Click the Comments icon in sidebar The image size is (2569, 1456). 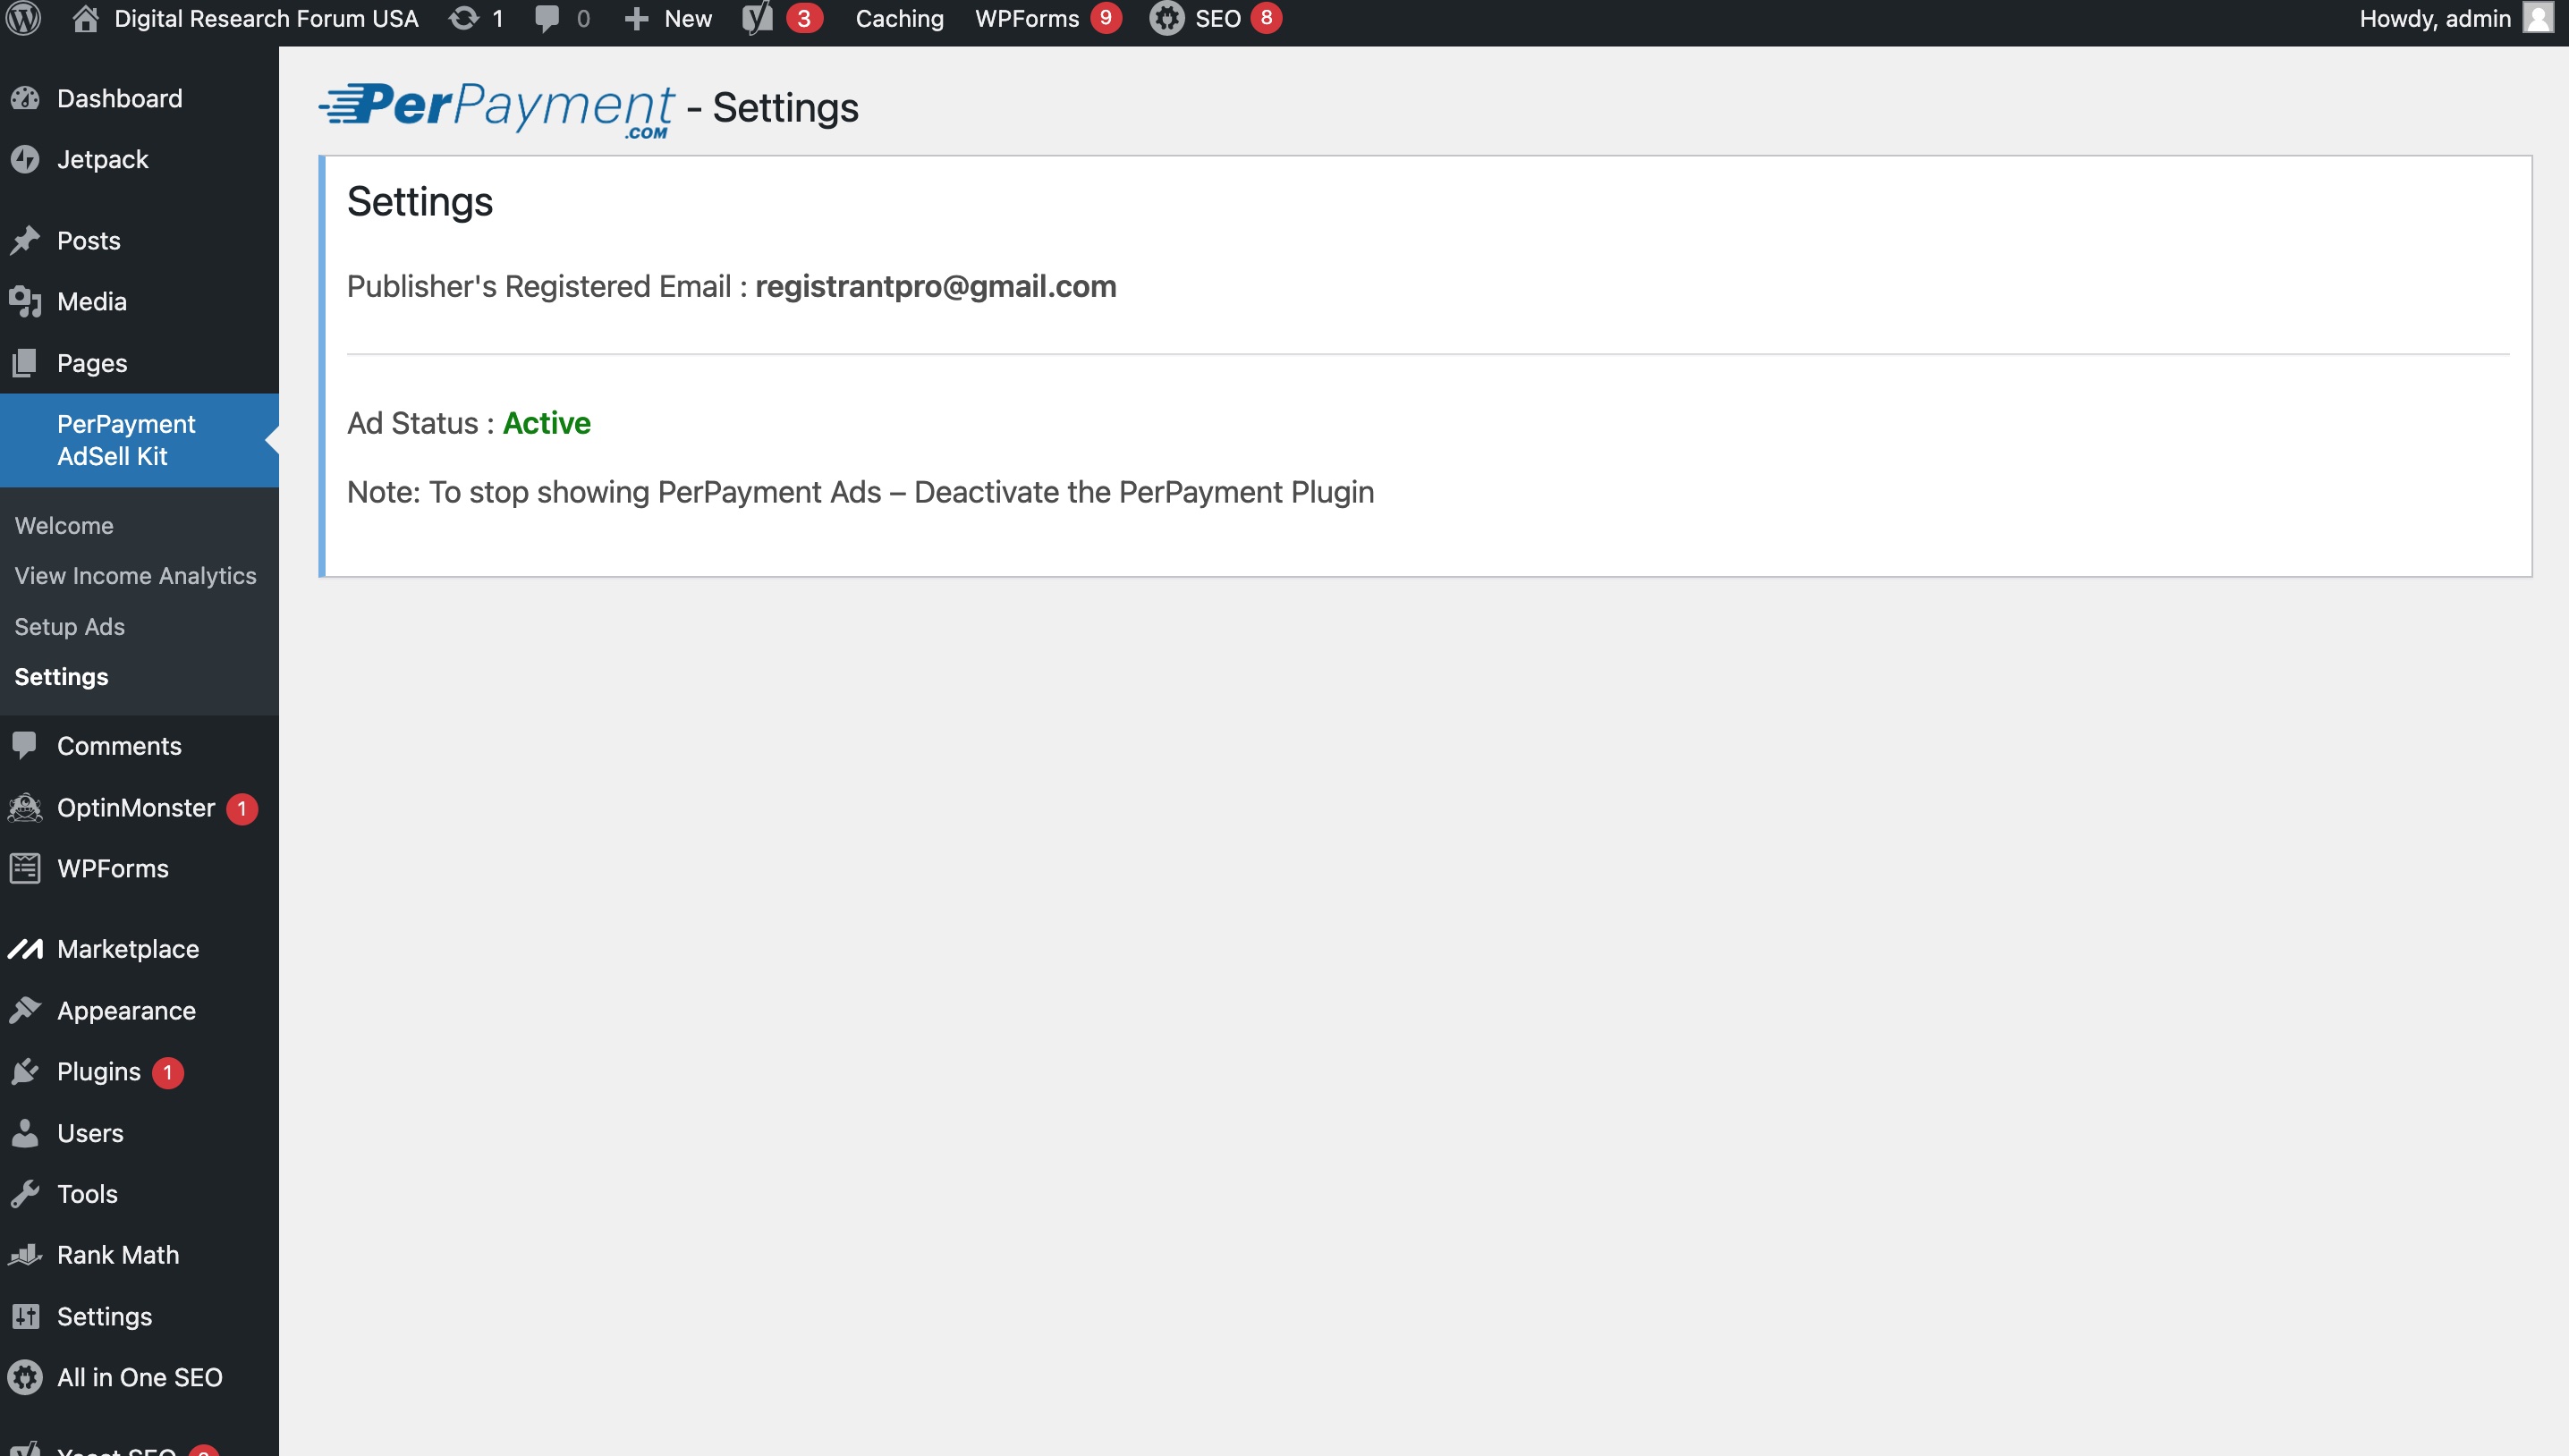(25, 745)
